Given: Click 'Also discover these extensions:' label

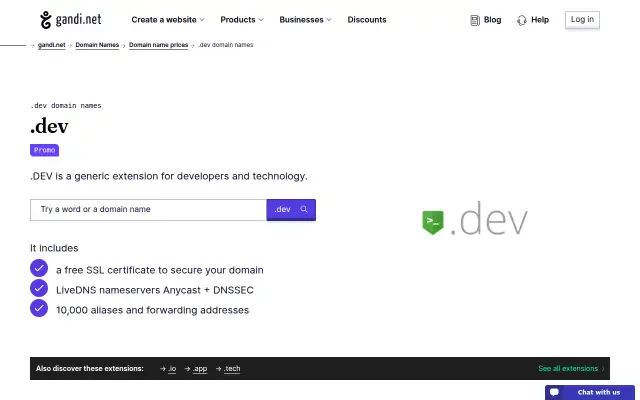Looking at the screenshot, I should tap(90, 369).
